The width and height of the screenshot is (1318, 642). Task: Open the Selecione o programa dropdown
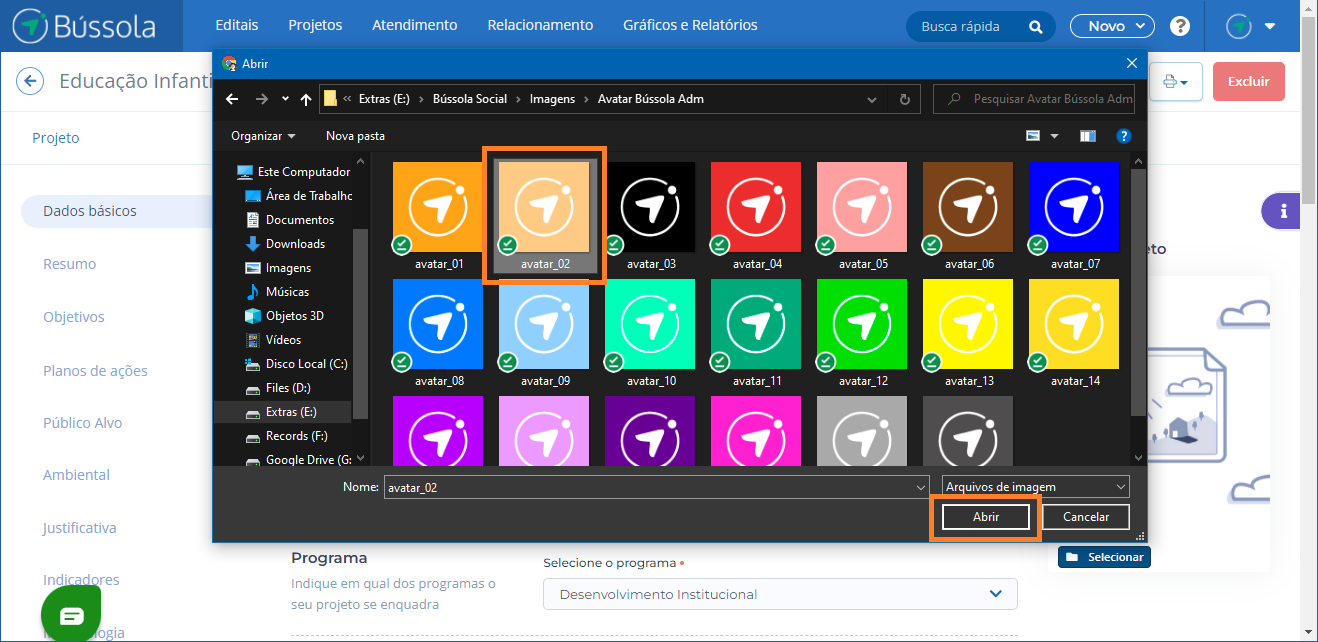click(x=780, y=594)
